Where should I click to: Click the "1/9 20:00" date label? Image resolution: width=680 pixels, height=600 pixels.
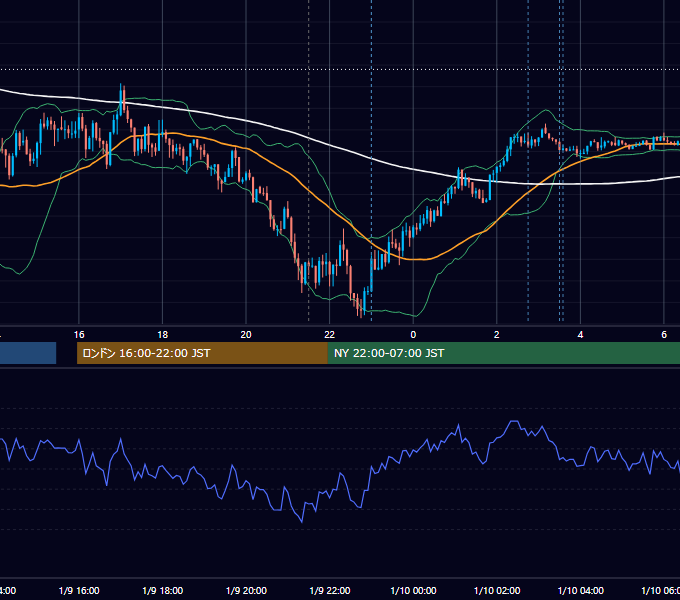(x=246, y=590)
